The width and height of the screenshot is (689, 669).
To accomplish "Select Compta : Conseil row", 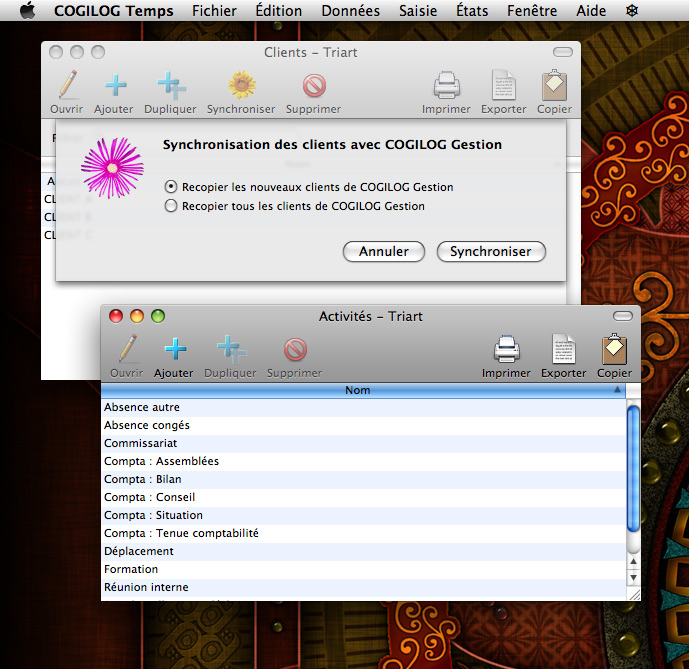I will pos(363,498).
